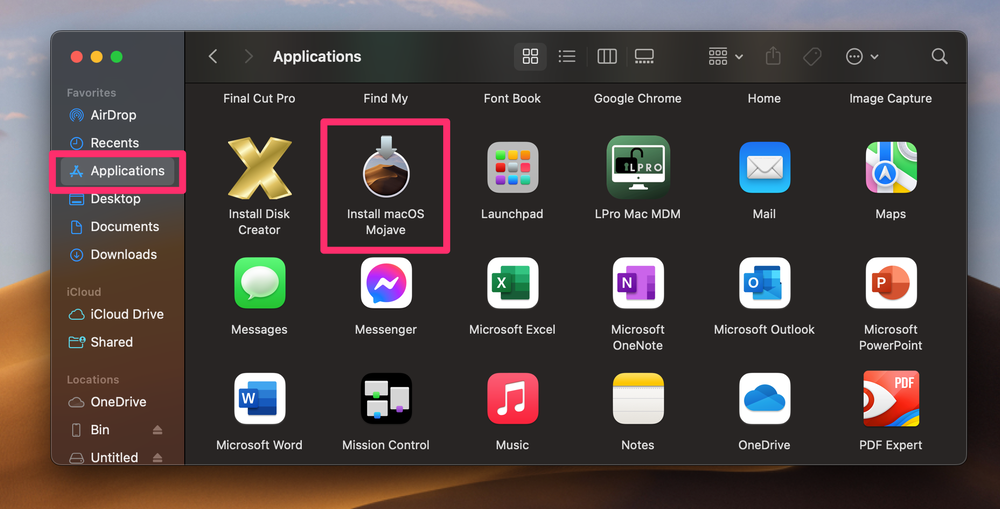Click the Share toolbar button
Viewport: 1000px width, 509px height.
point(773,57)
